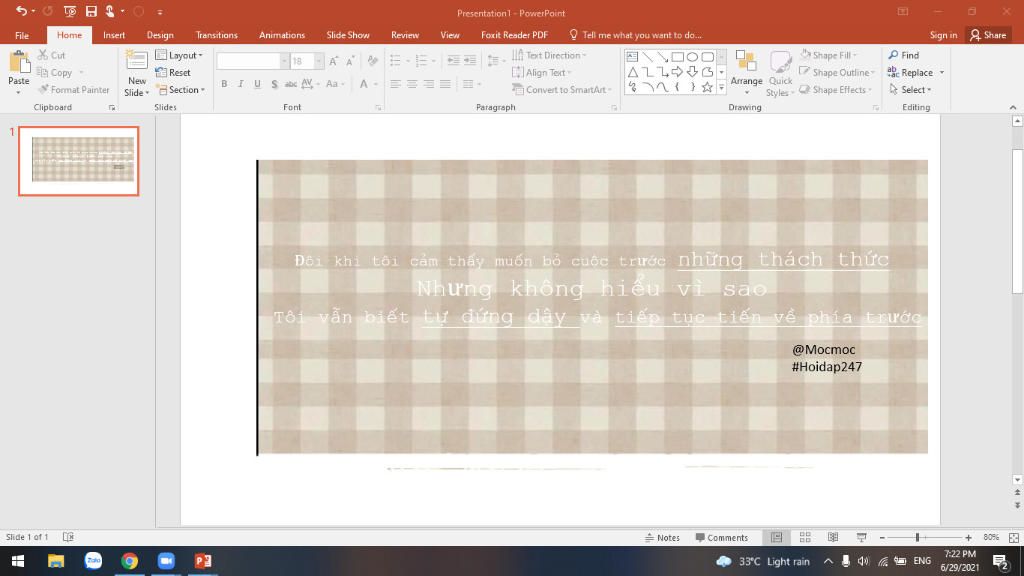Toggle Italic formatting

240,84
